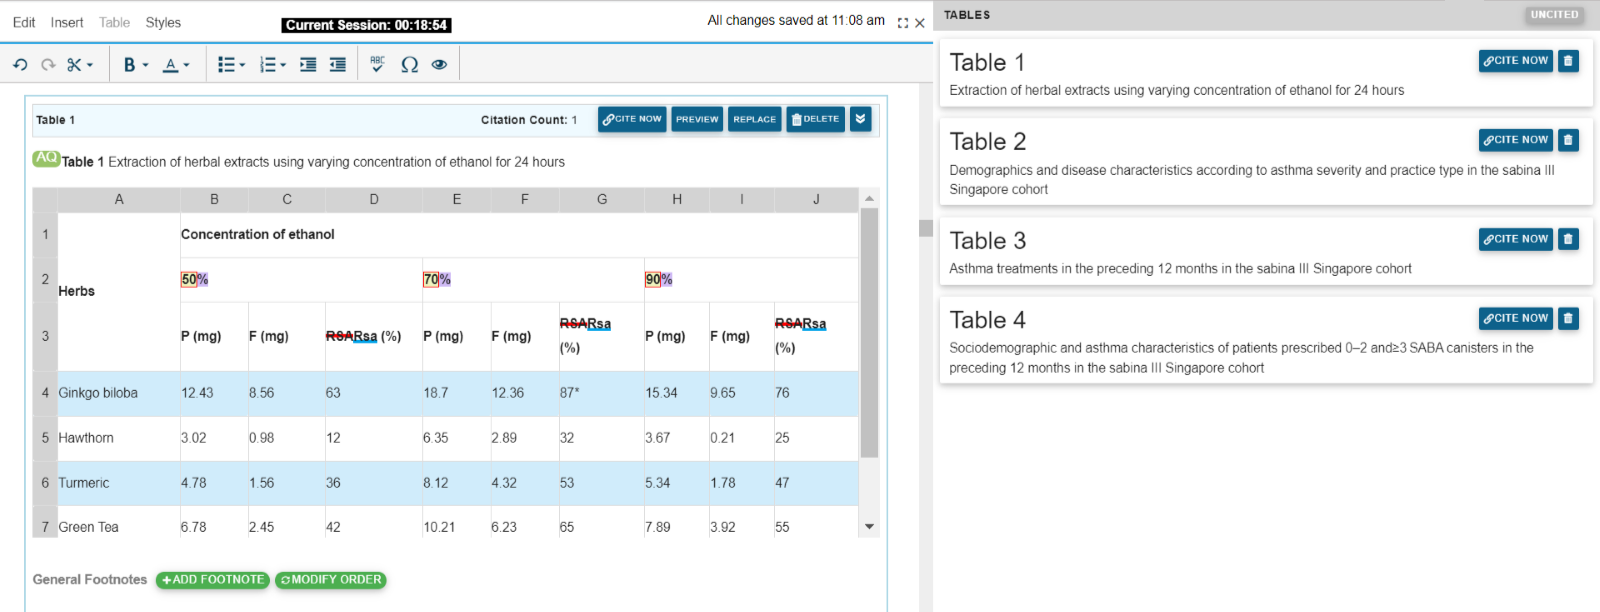Close the editor with the X icon
Screen dimensions: 1600x612
click(x=920, y=23)
